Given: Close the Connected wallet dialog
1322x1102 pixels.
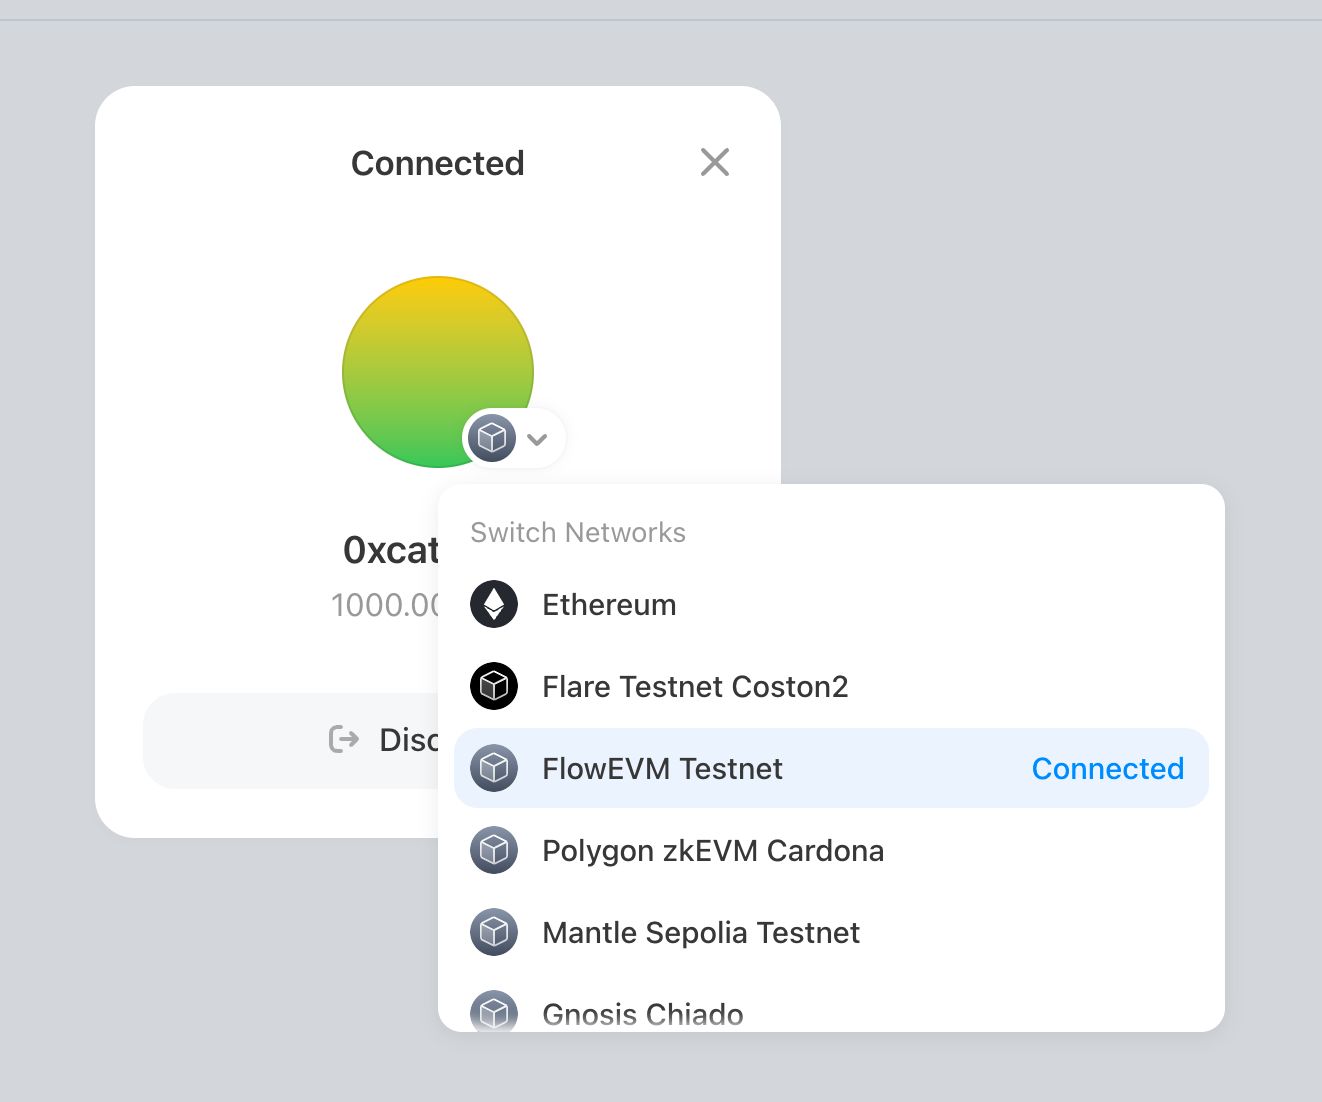Looking at the screenshot, I should click(x=715, y=162).
